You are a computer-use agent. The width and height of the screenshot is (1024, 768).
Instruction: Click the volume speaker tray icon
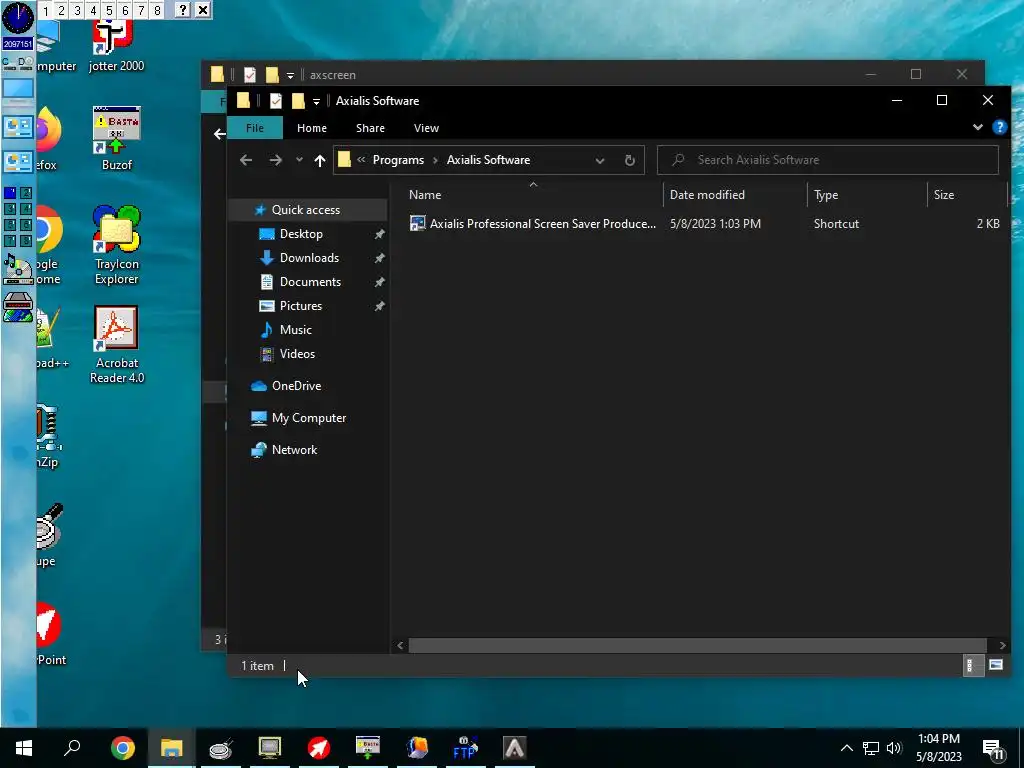pyautogui.click(x=894, y=748)
